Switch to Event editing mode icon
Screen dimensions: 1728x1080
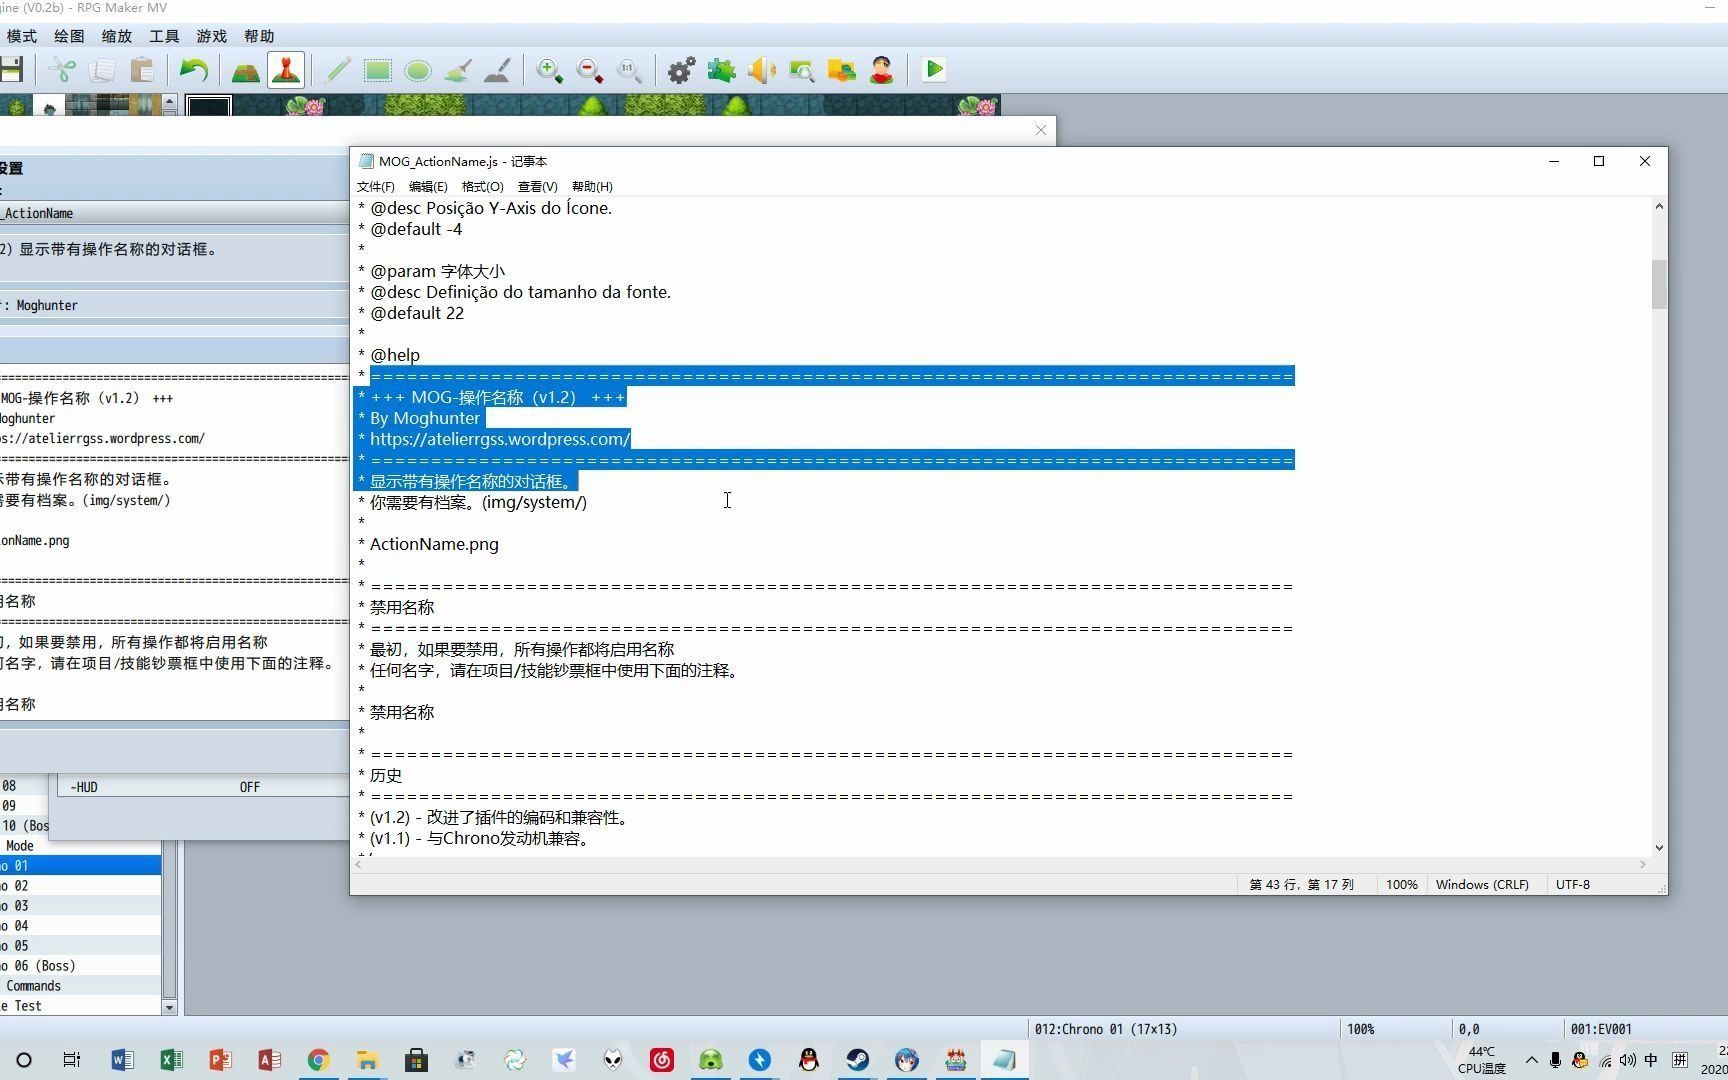point(286,70)
